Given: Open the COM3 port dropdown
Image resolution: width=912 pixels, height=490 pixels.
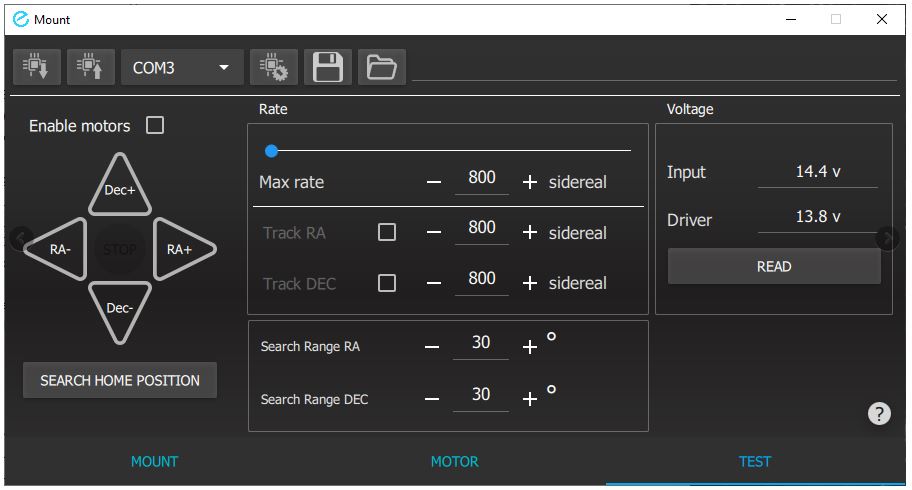Looking at the screenshot, I should (182, 68).
